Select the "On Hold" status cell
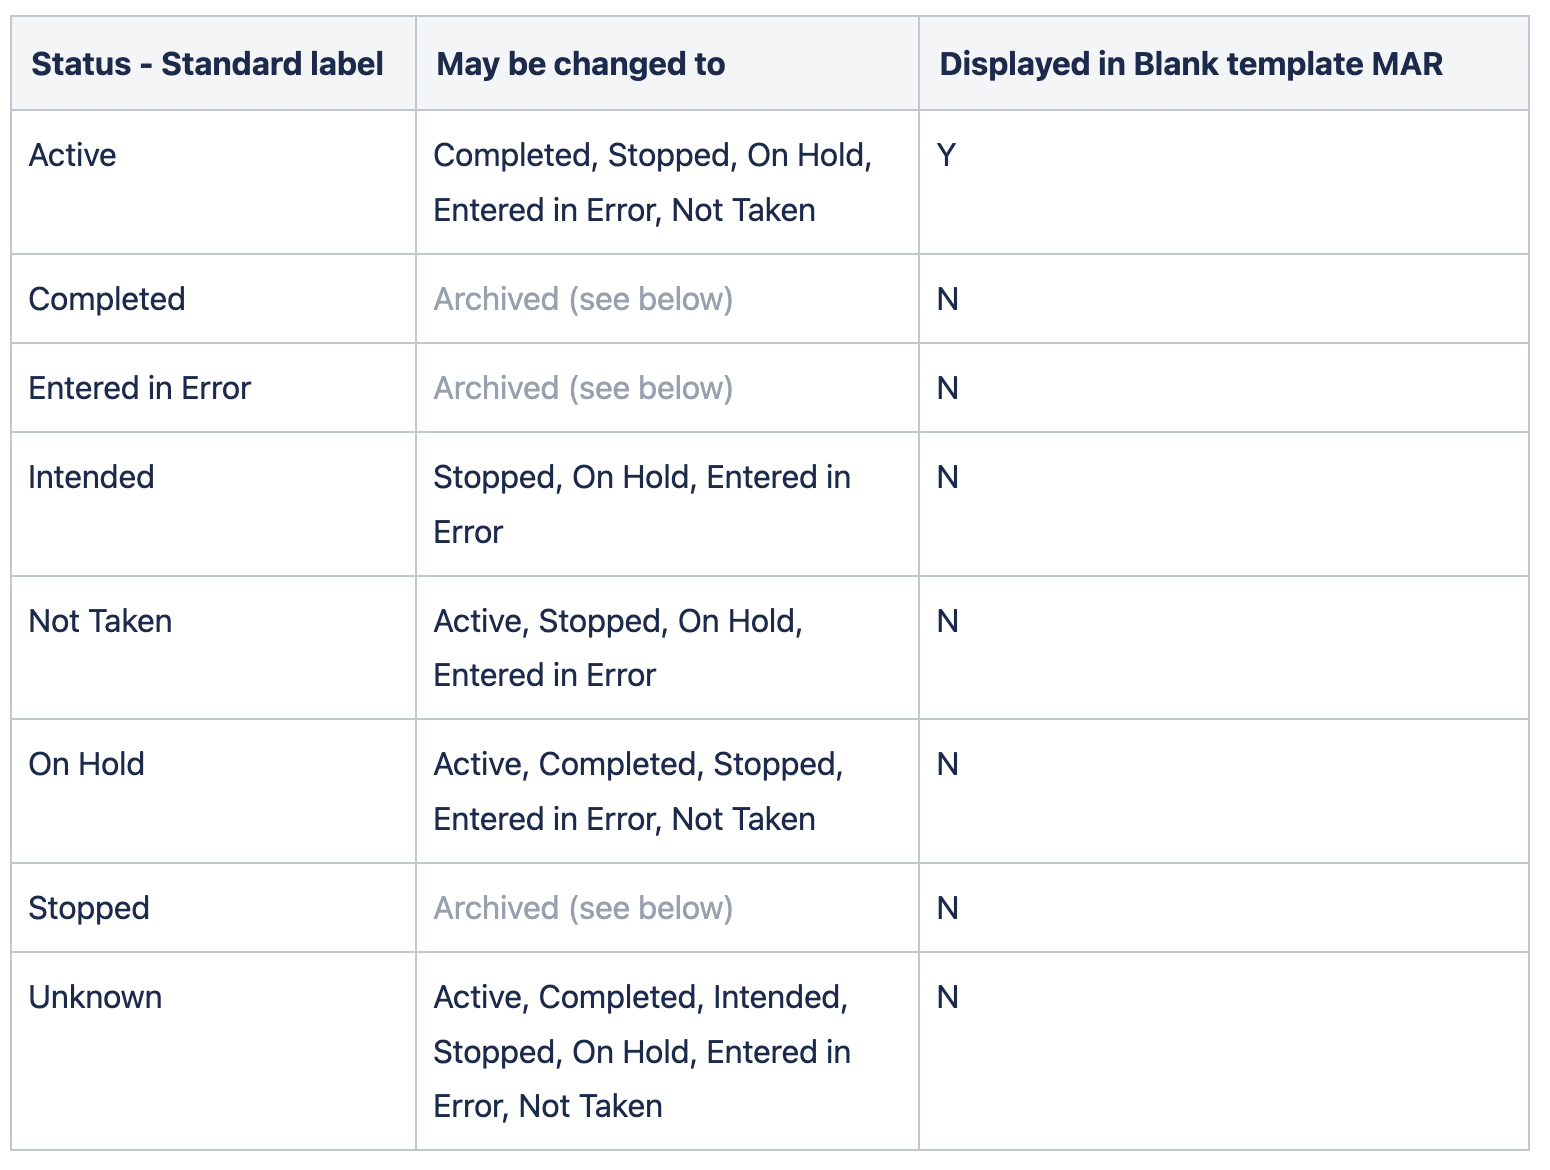Screen dimensions: 1550x1170 86,764
